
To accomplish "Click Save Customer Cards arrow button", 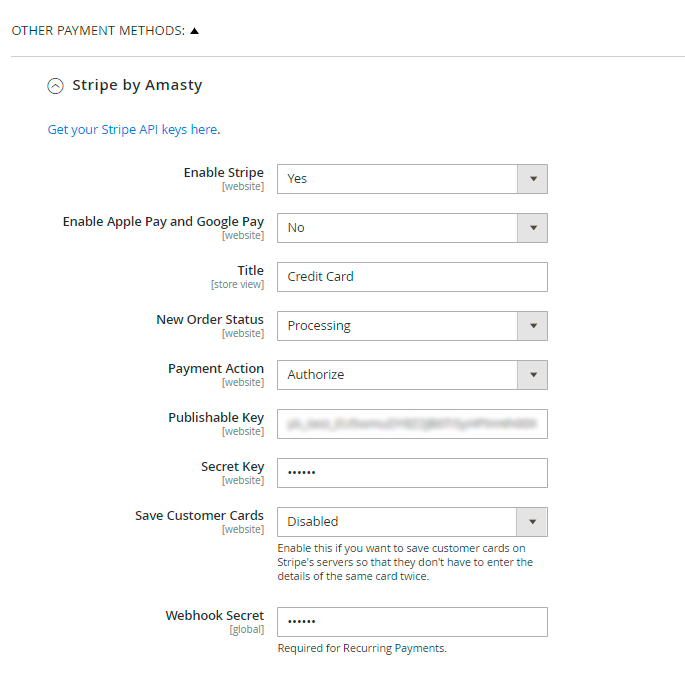I will coord(532,522).
